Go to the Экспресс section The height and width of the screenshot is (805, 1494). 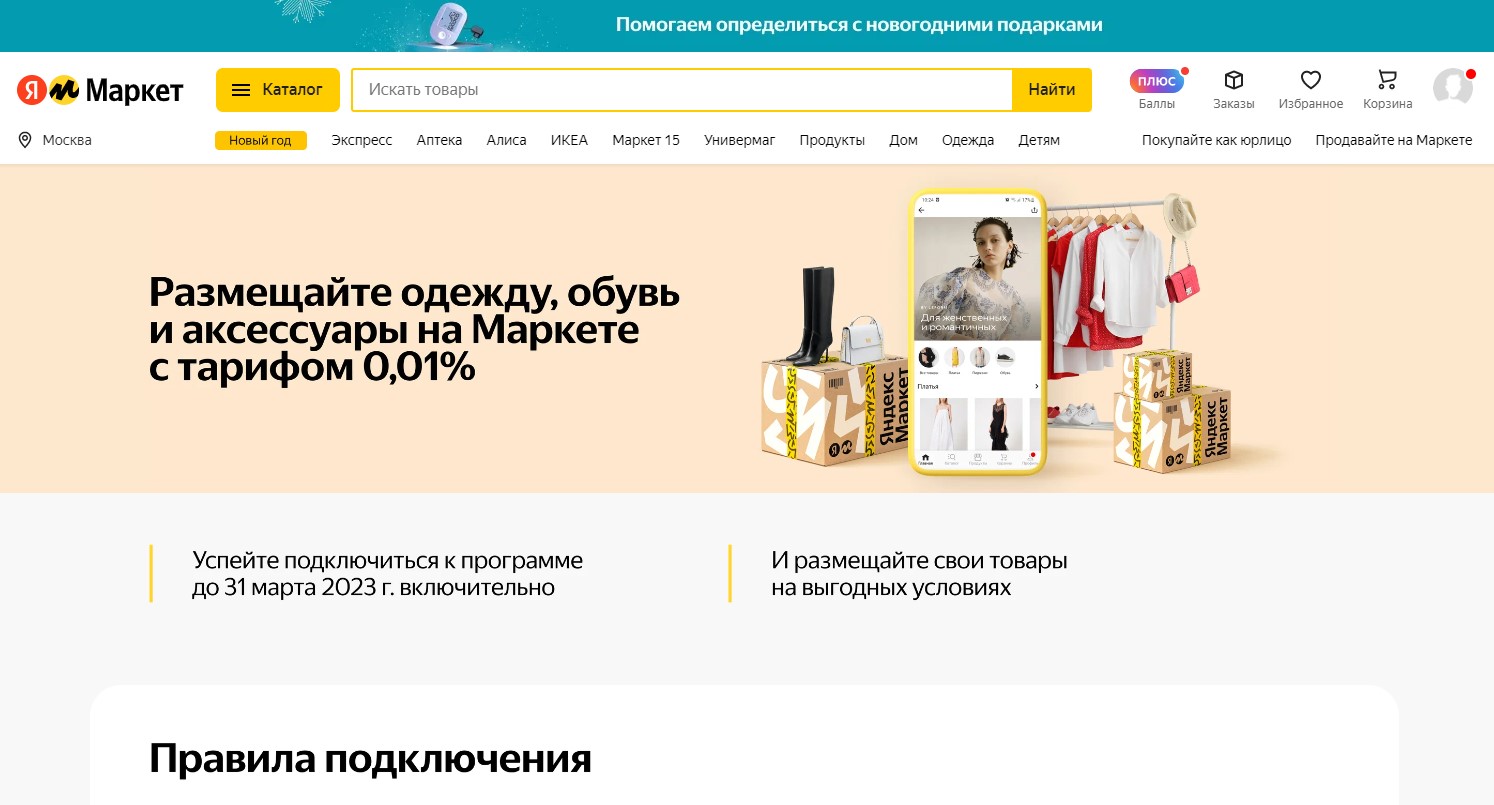[362, 140]
